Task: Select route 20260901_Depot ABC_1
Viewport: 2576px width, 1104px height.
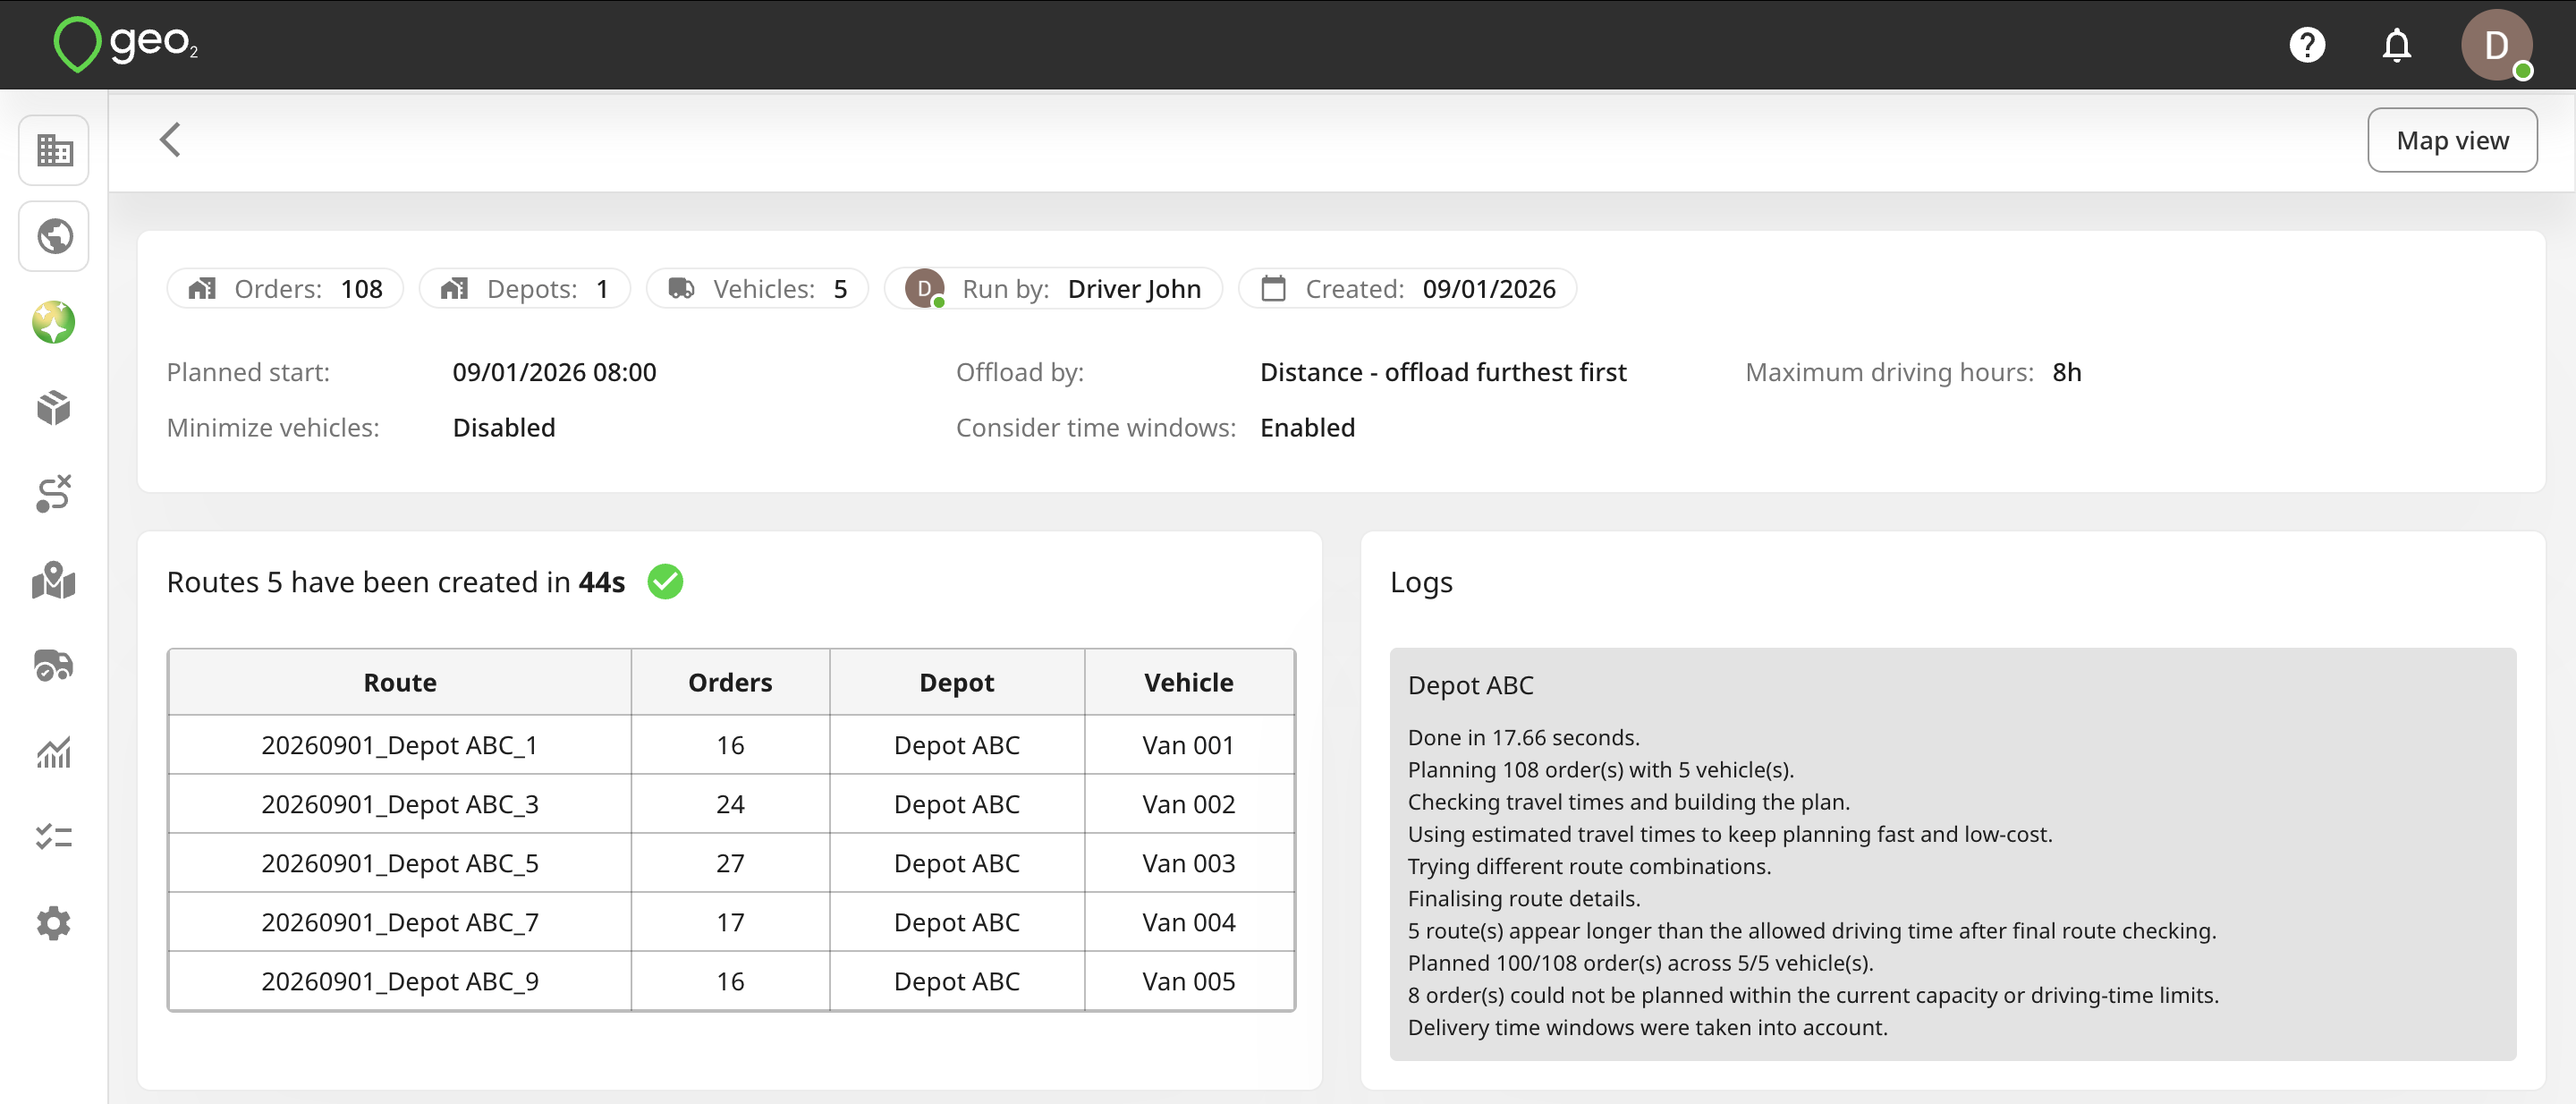Action: pos(400,745)
